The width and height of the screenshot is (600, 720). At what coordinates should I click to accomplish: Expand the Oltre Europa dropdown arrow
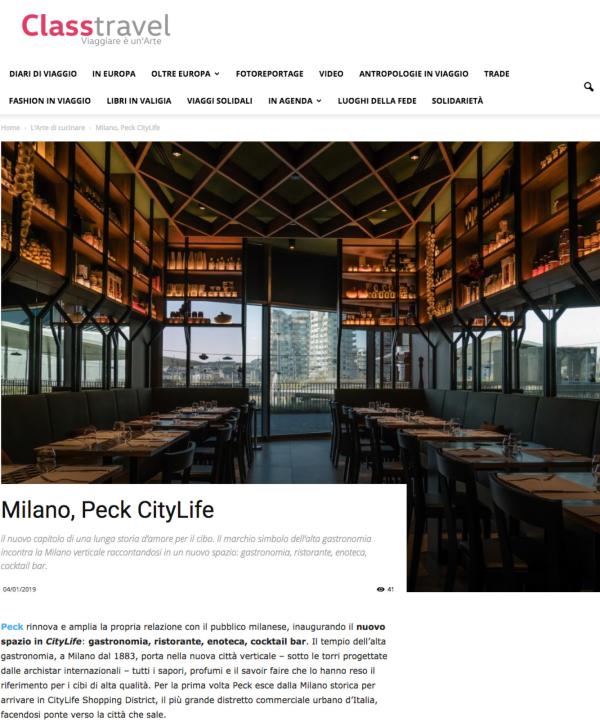[217, 73]
